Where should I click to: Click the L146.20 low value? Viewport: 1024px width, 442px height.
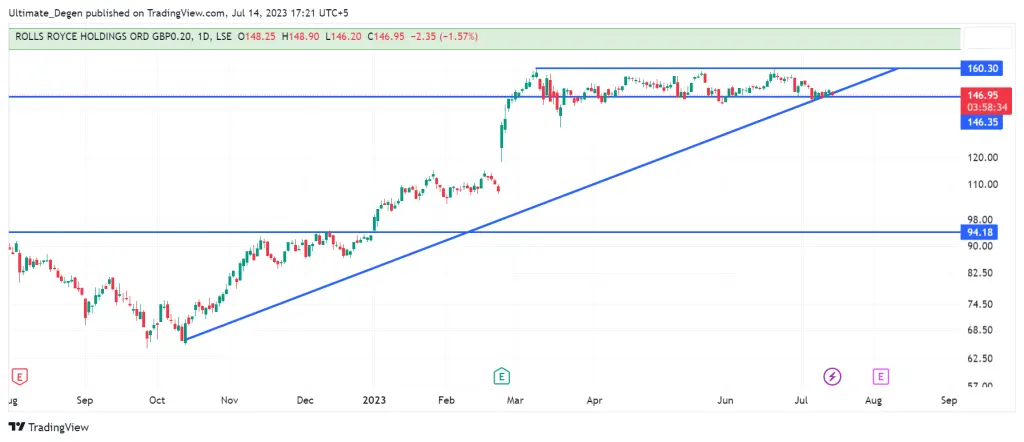[343, 37]
